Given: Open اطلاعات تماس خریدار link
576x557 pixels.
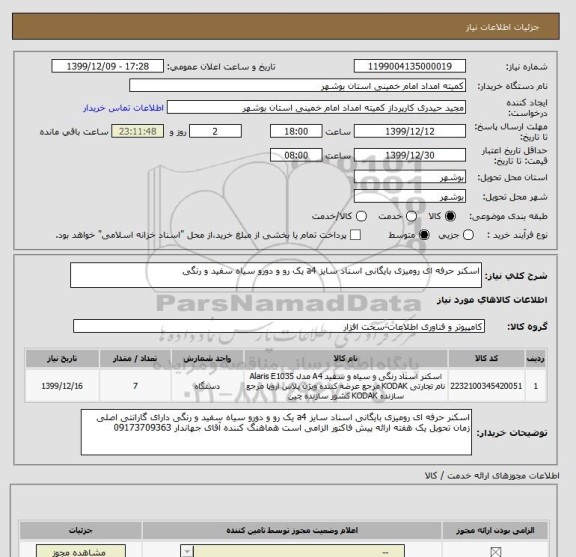Looking at the screenshot, I should (x=123, y=108).
